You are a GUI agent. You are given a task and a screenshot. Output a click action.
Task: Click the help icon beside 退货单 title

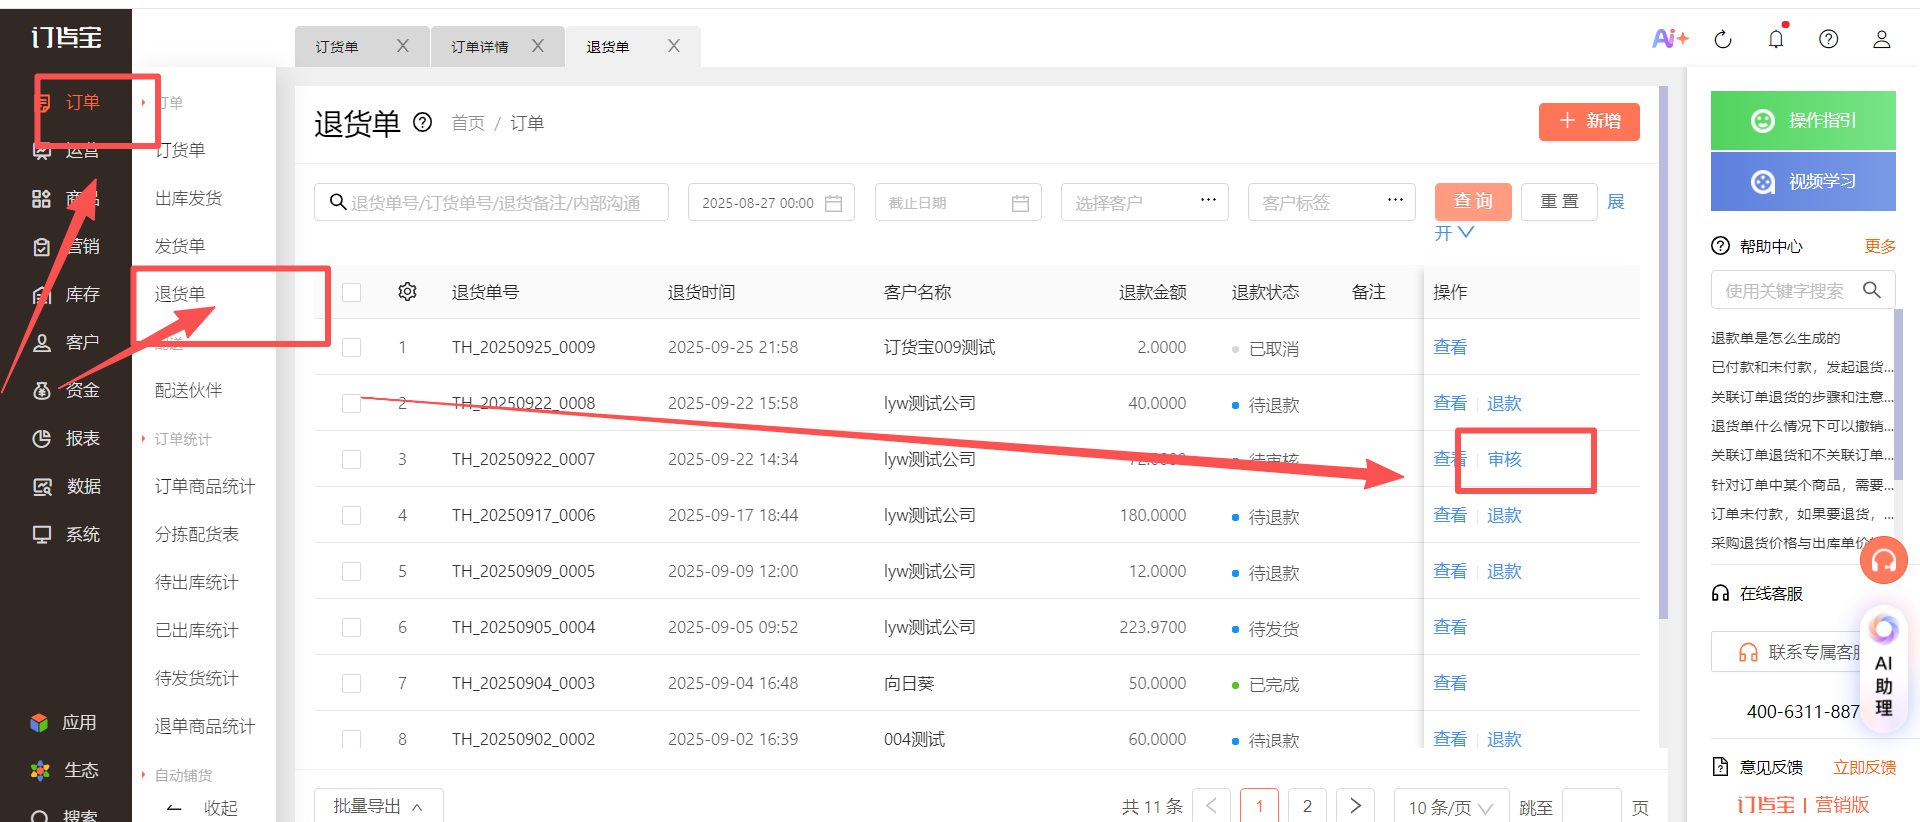click(423, 122)
